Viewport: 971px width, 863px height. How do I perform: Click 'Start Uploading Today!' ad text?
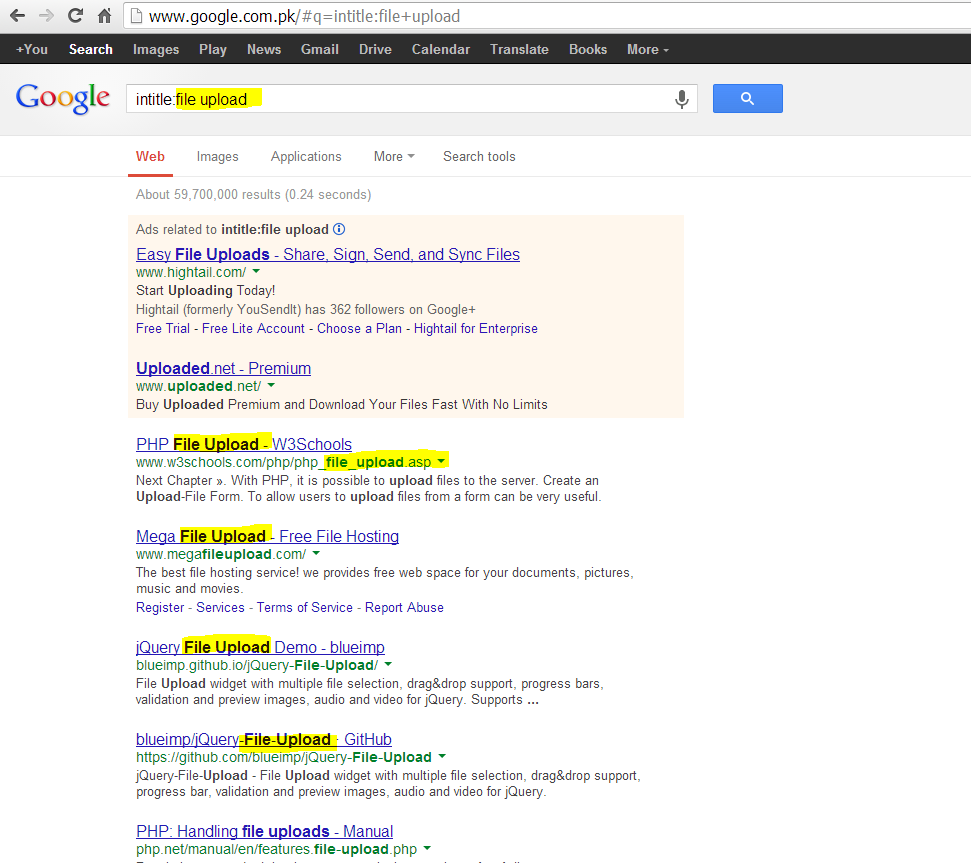(x=206, y=290)
